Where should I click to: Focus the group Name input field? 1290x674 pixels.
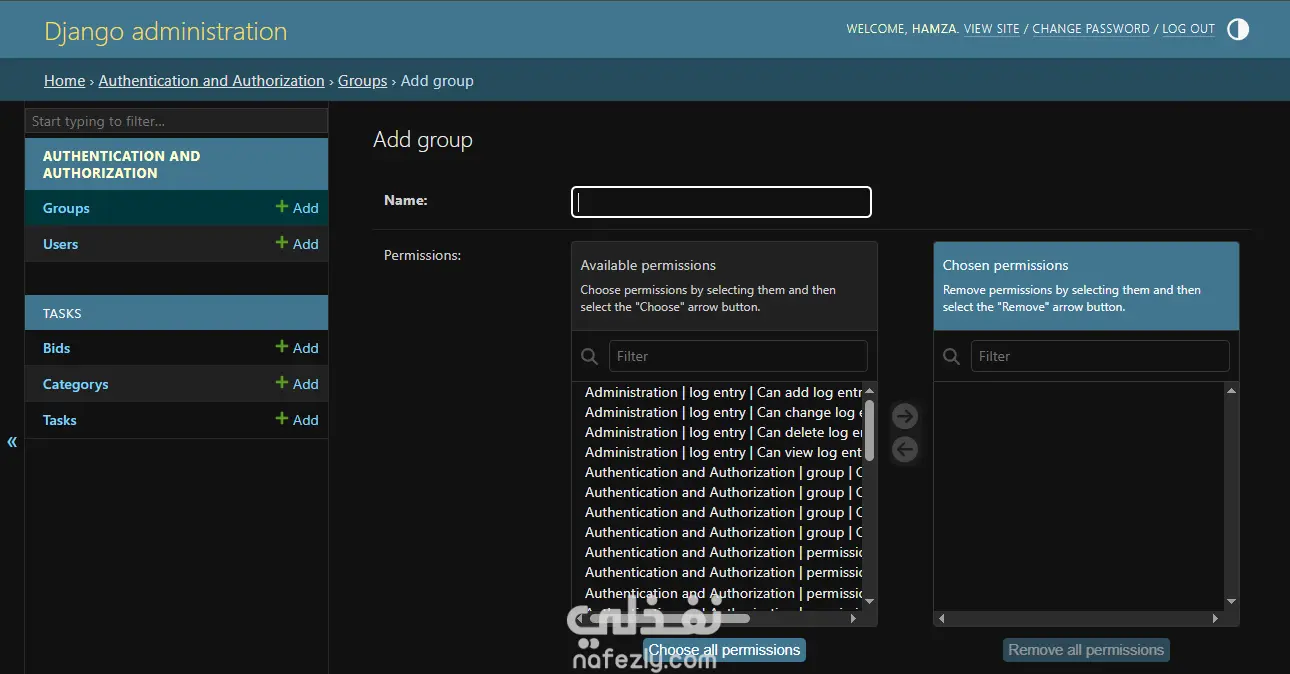[721, 202]
